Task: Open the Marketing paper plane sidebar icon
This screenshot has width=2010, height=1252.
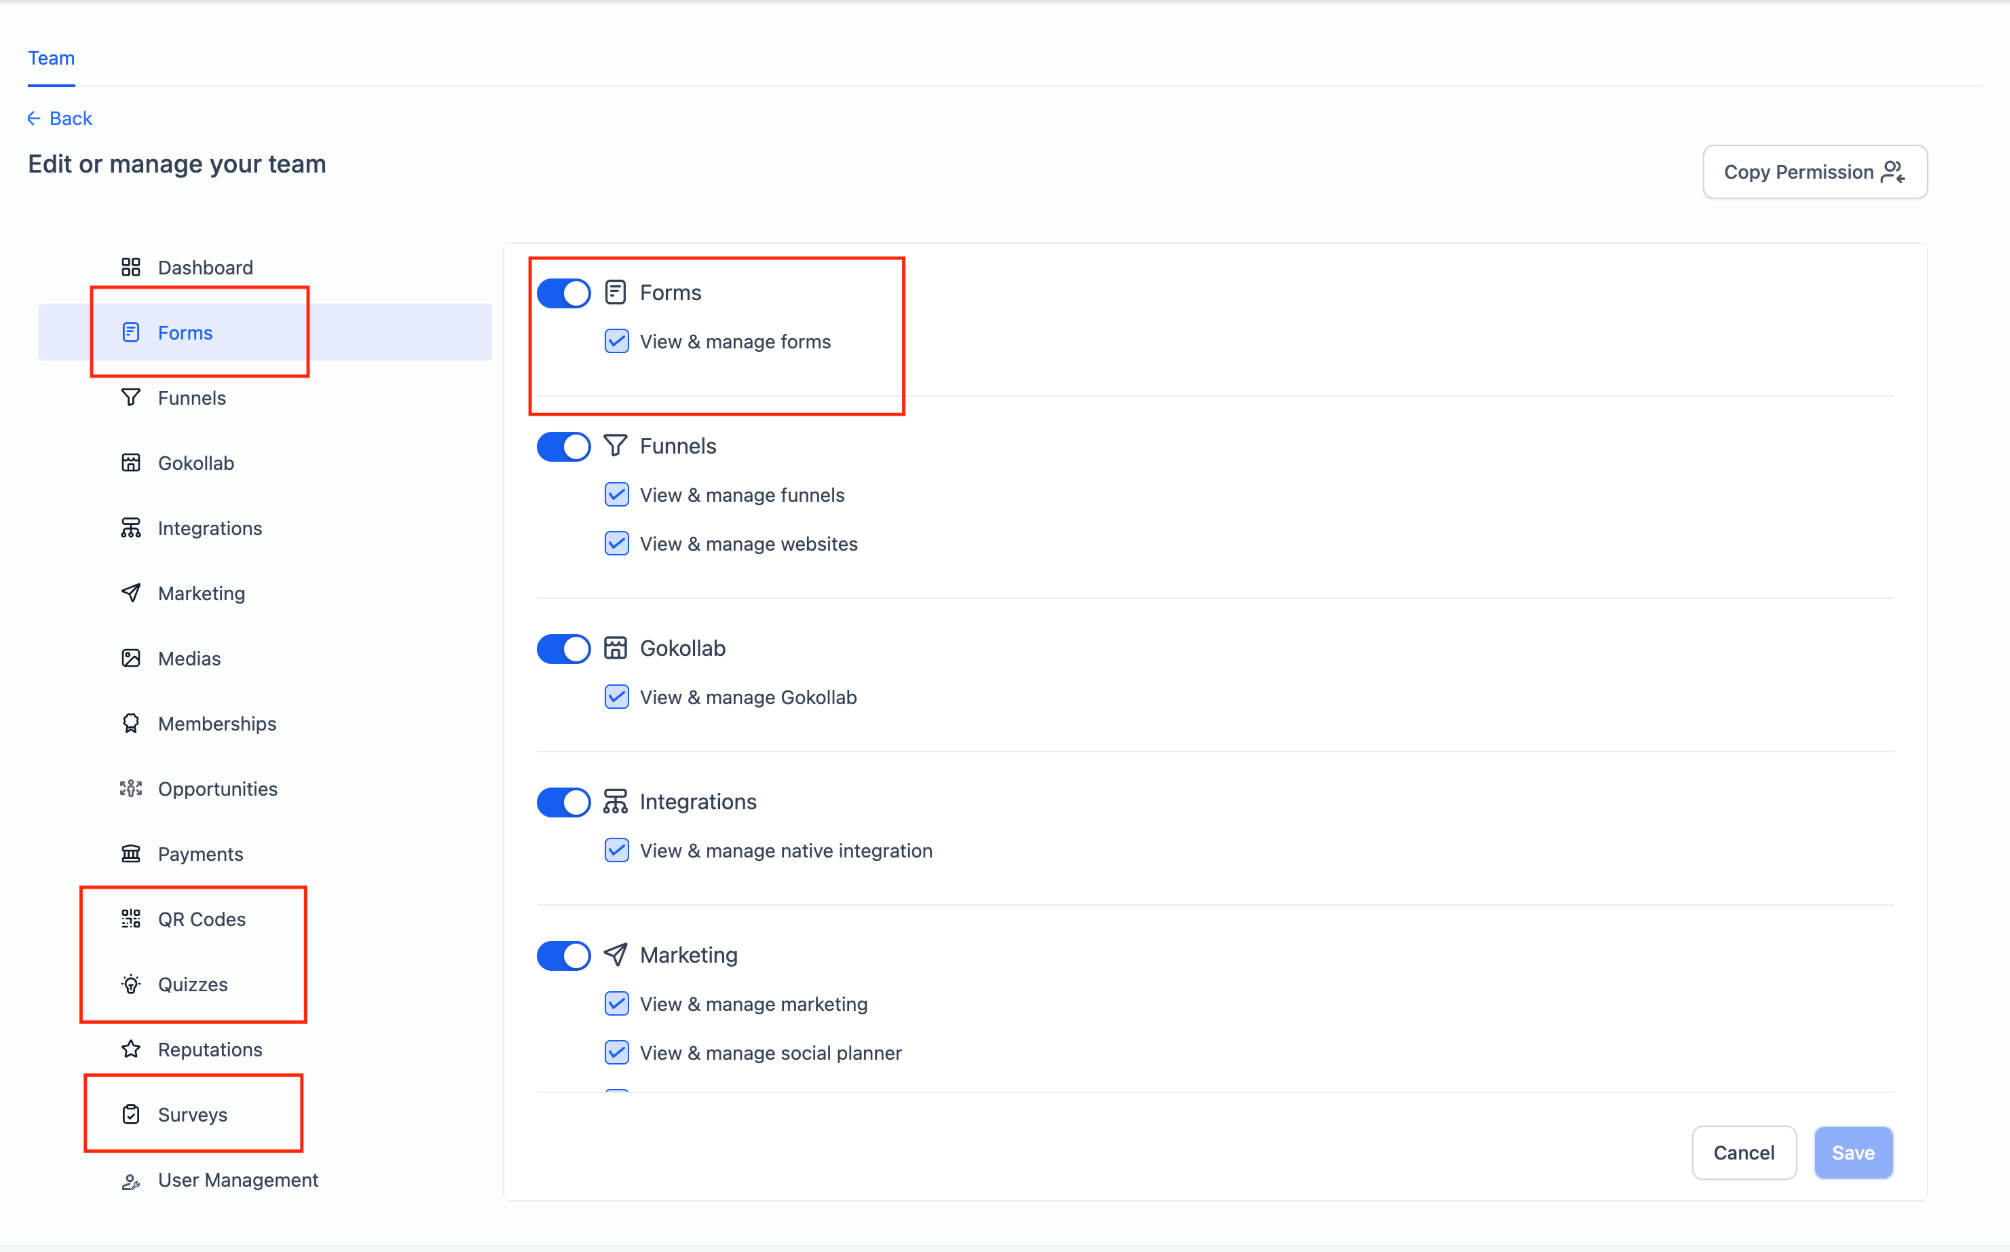Action: 131,593
